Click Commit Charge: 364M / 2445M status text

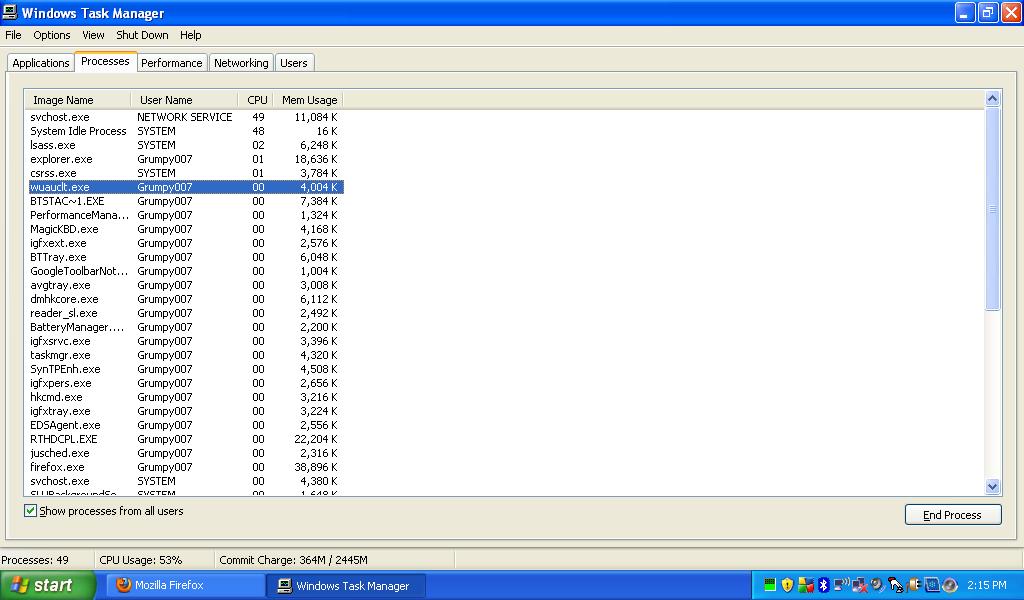293,560
